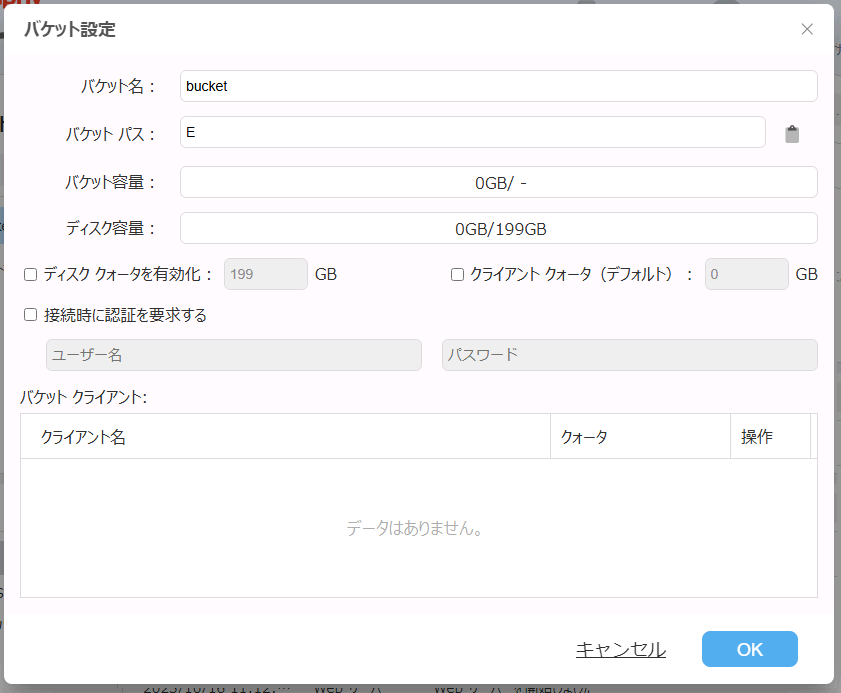841x693 pixels.
Task: Select the ディスク容量 0GB/199GB field
Action: click(498, 228)
